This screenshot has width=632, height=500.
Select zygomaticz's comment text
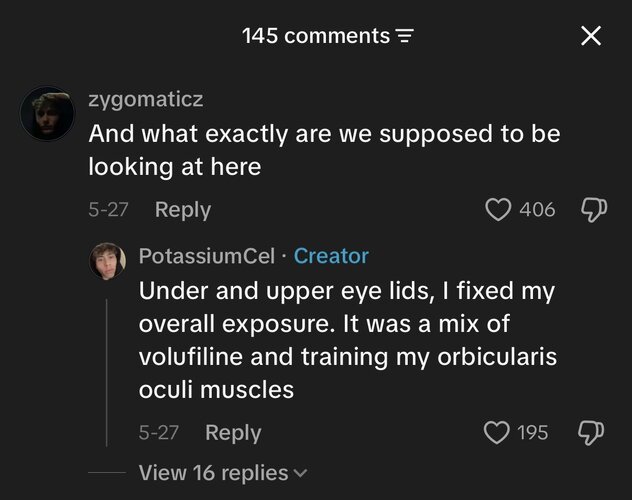[324, 150]
